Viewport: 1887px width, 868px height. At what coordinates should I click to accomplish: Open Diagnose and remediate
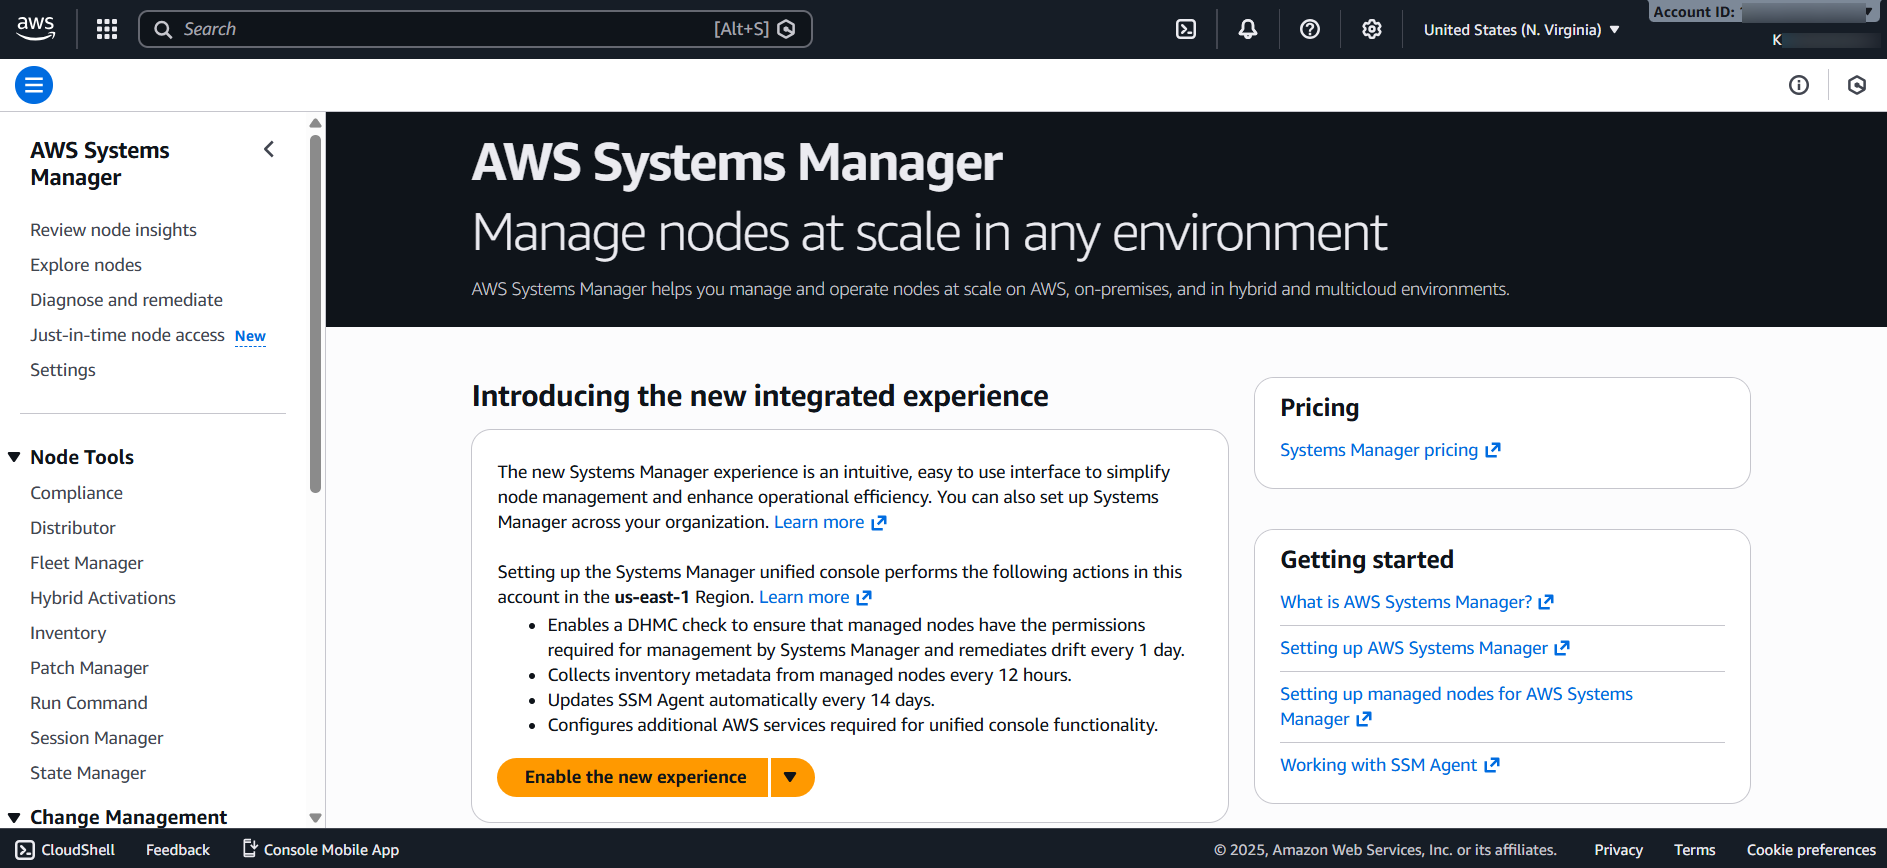(x=126, y=300)
